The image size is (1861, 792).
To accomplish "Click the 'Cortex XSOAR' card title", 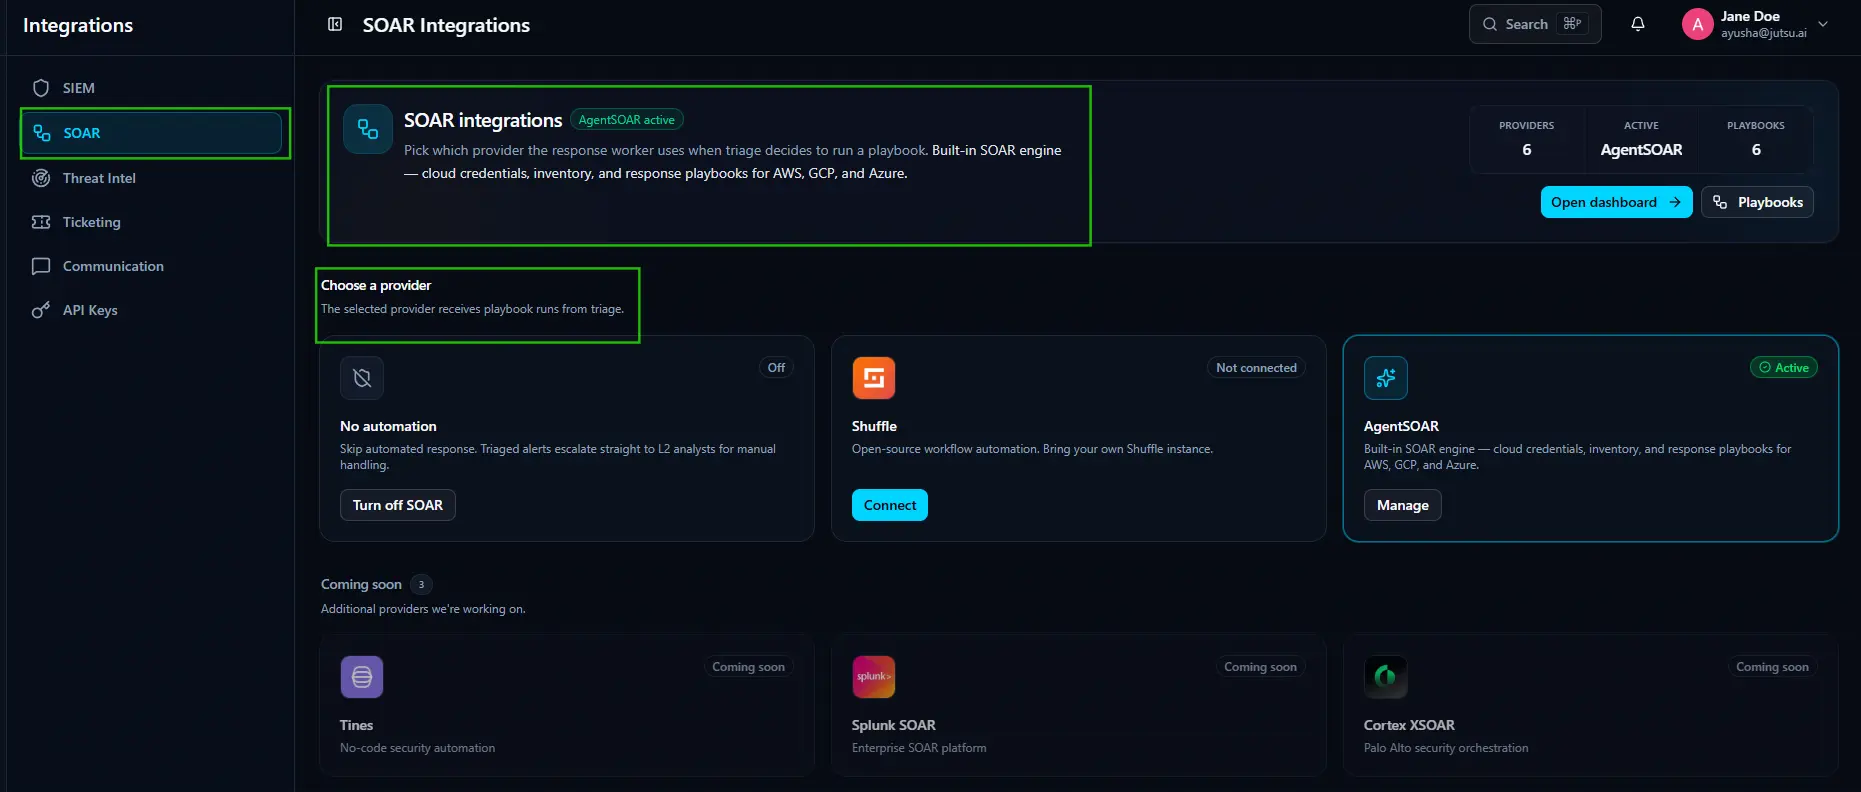I will click(x=1409, y=725).
